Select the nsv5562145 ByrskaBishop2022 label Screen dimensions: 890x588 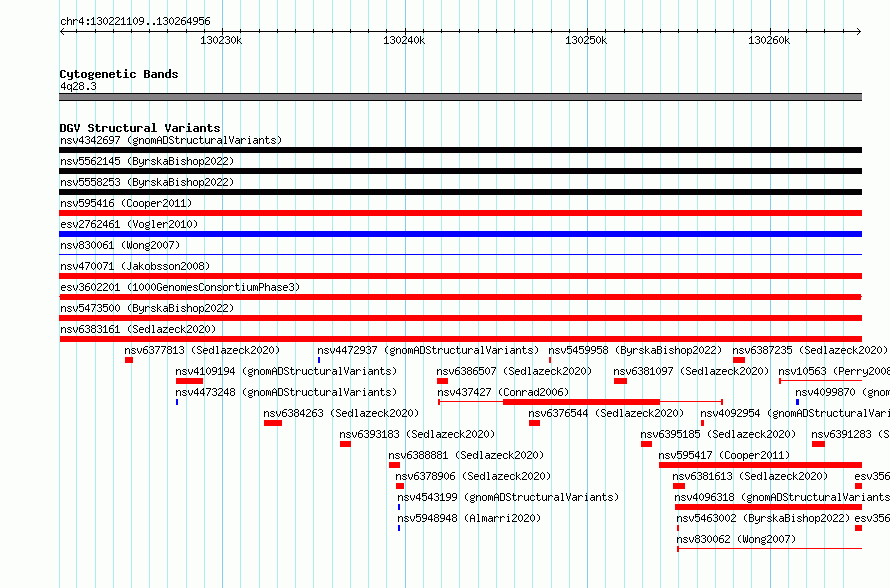point(147,161)
